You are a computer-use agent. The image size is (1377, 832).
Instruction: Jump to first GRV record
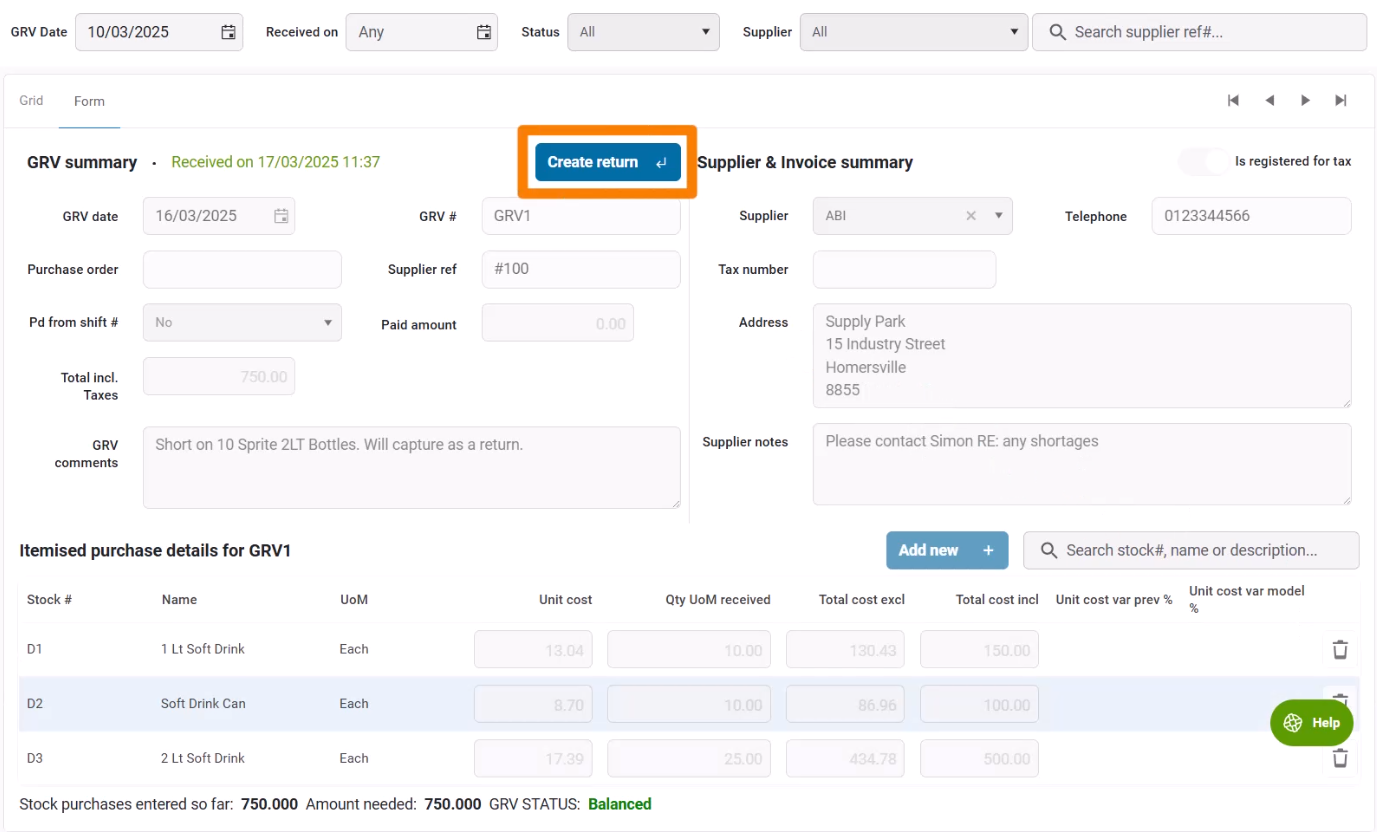pos(1234,100)
